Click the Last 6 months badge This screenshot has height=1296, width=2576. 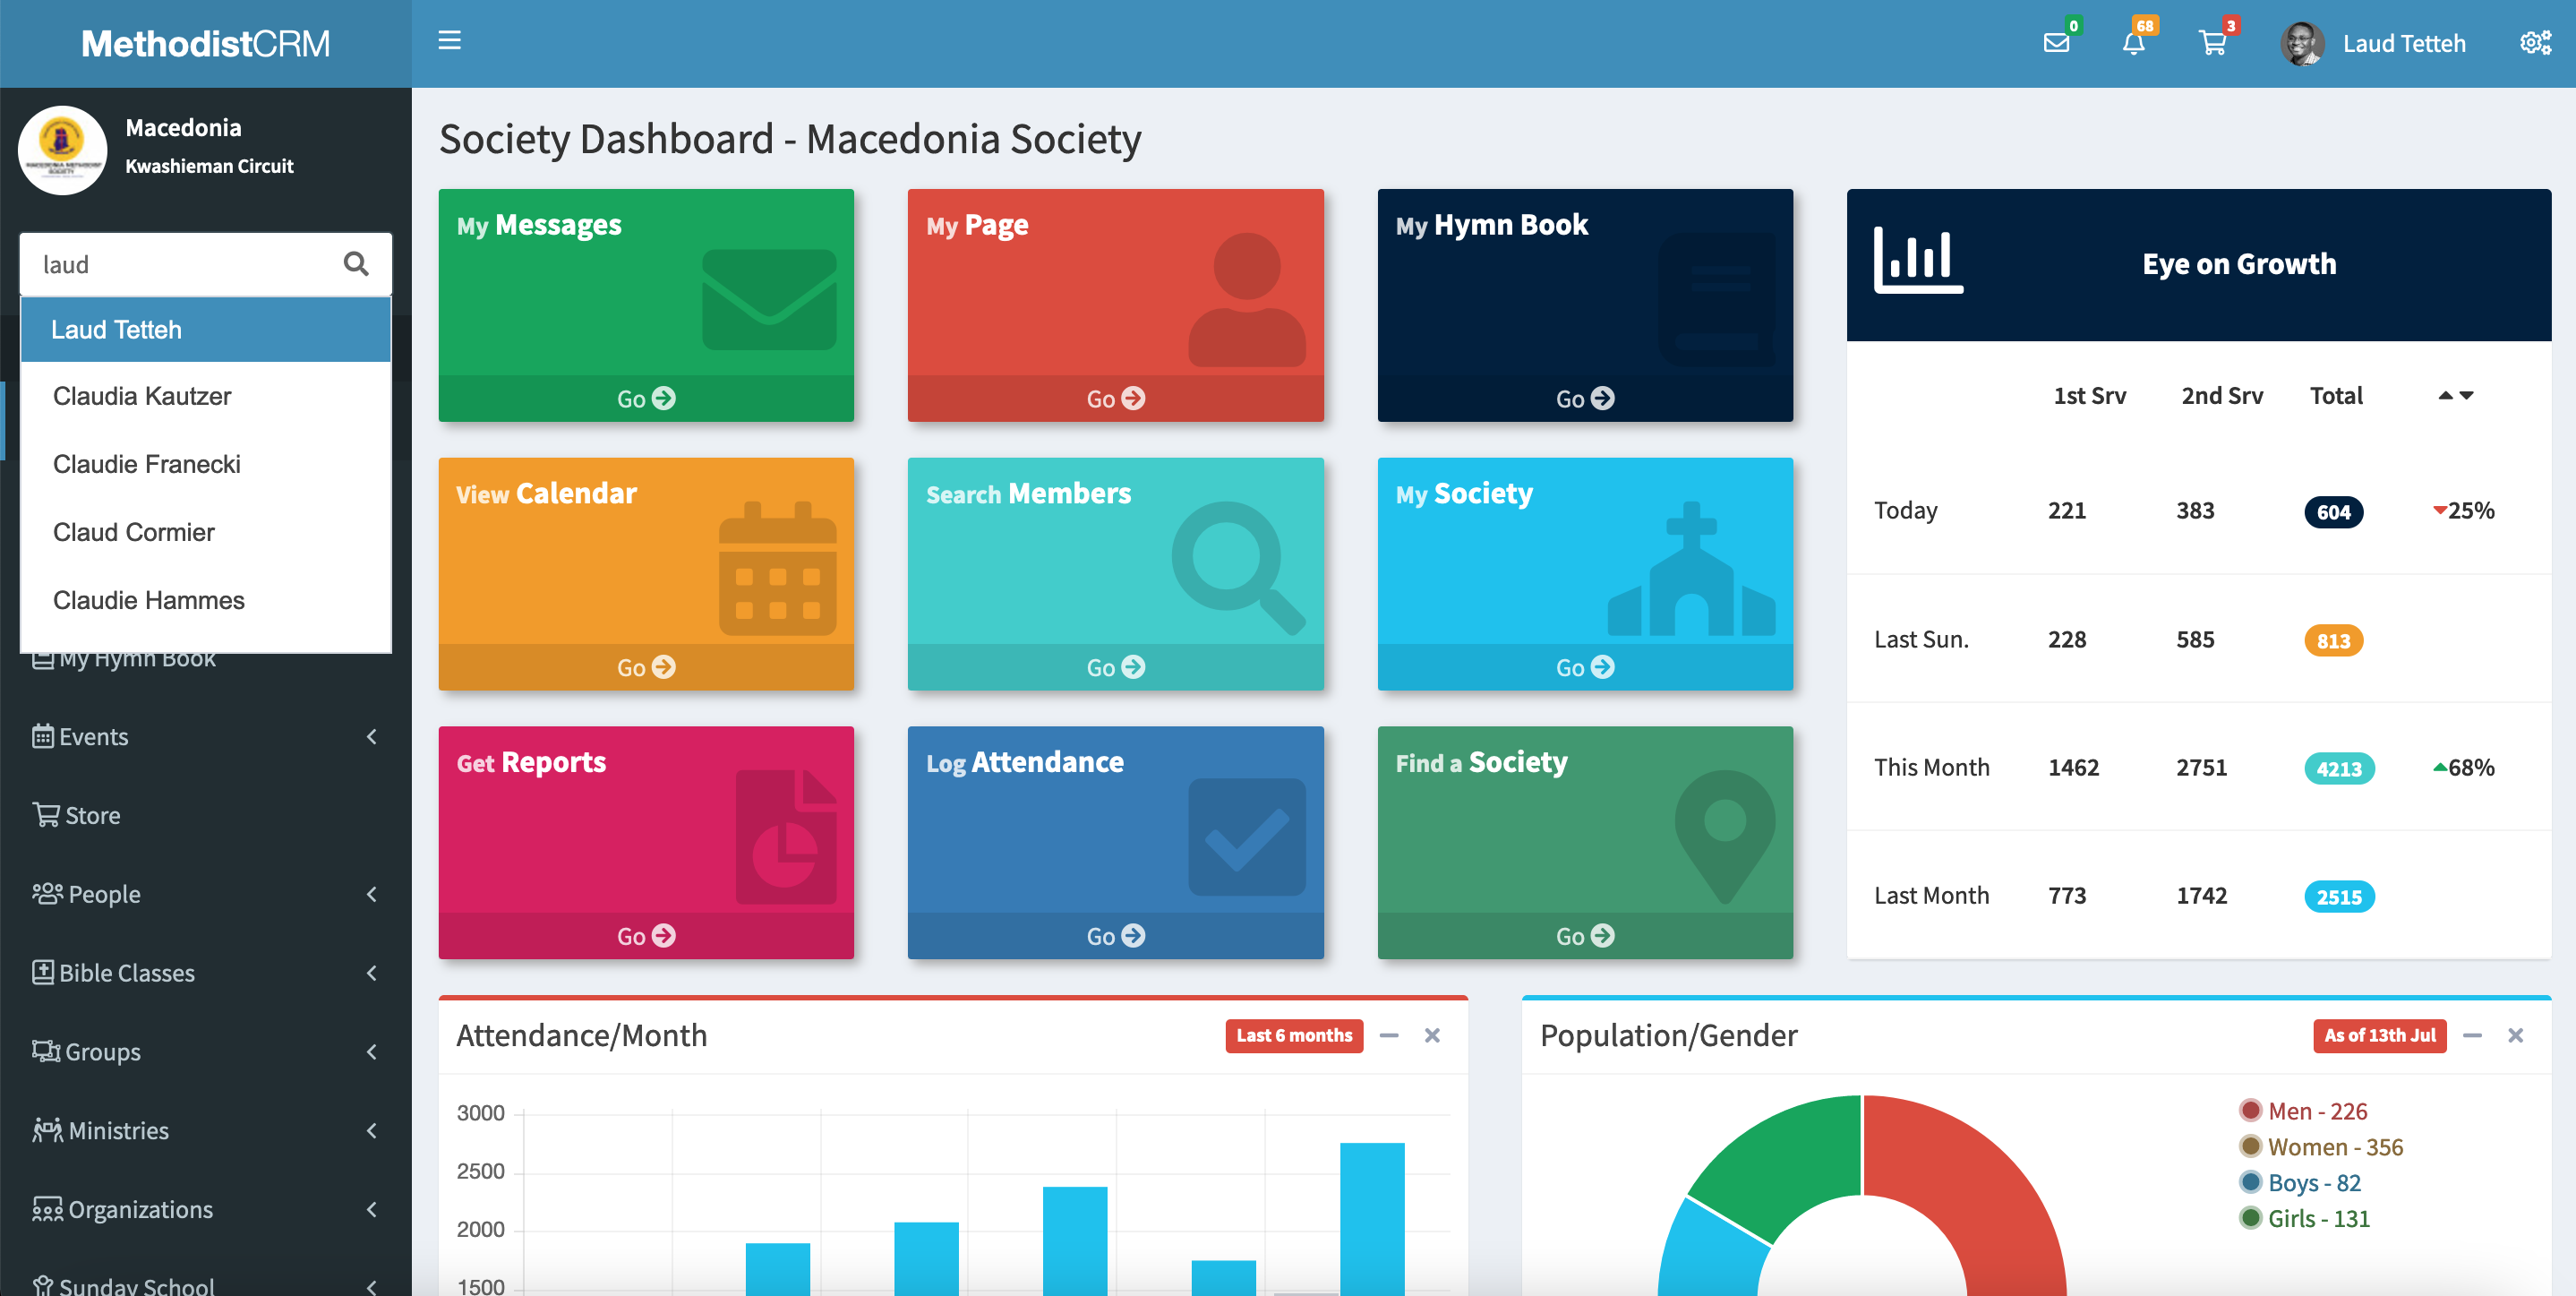click(1294, 1035)
